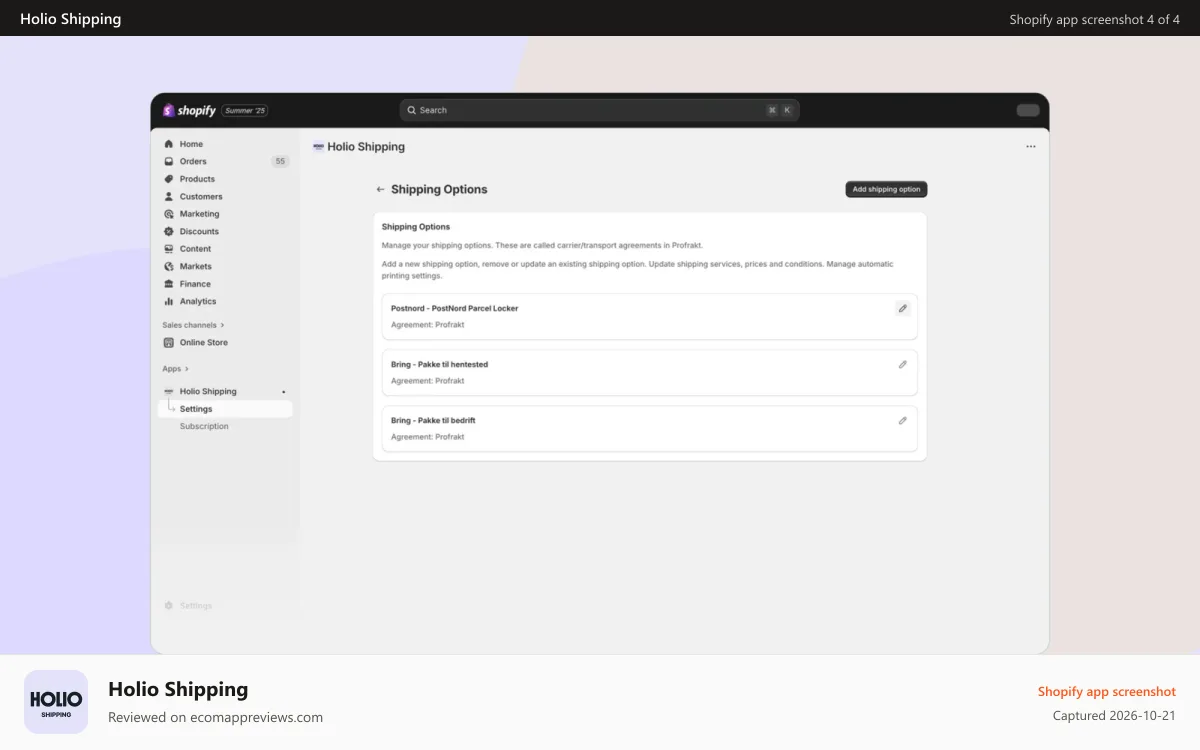Click the Markets globe icon
The width and height of the screenshot is (1200, 750).
click(x=169, y=266)
